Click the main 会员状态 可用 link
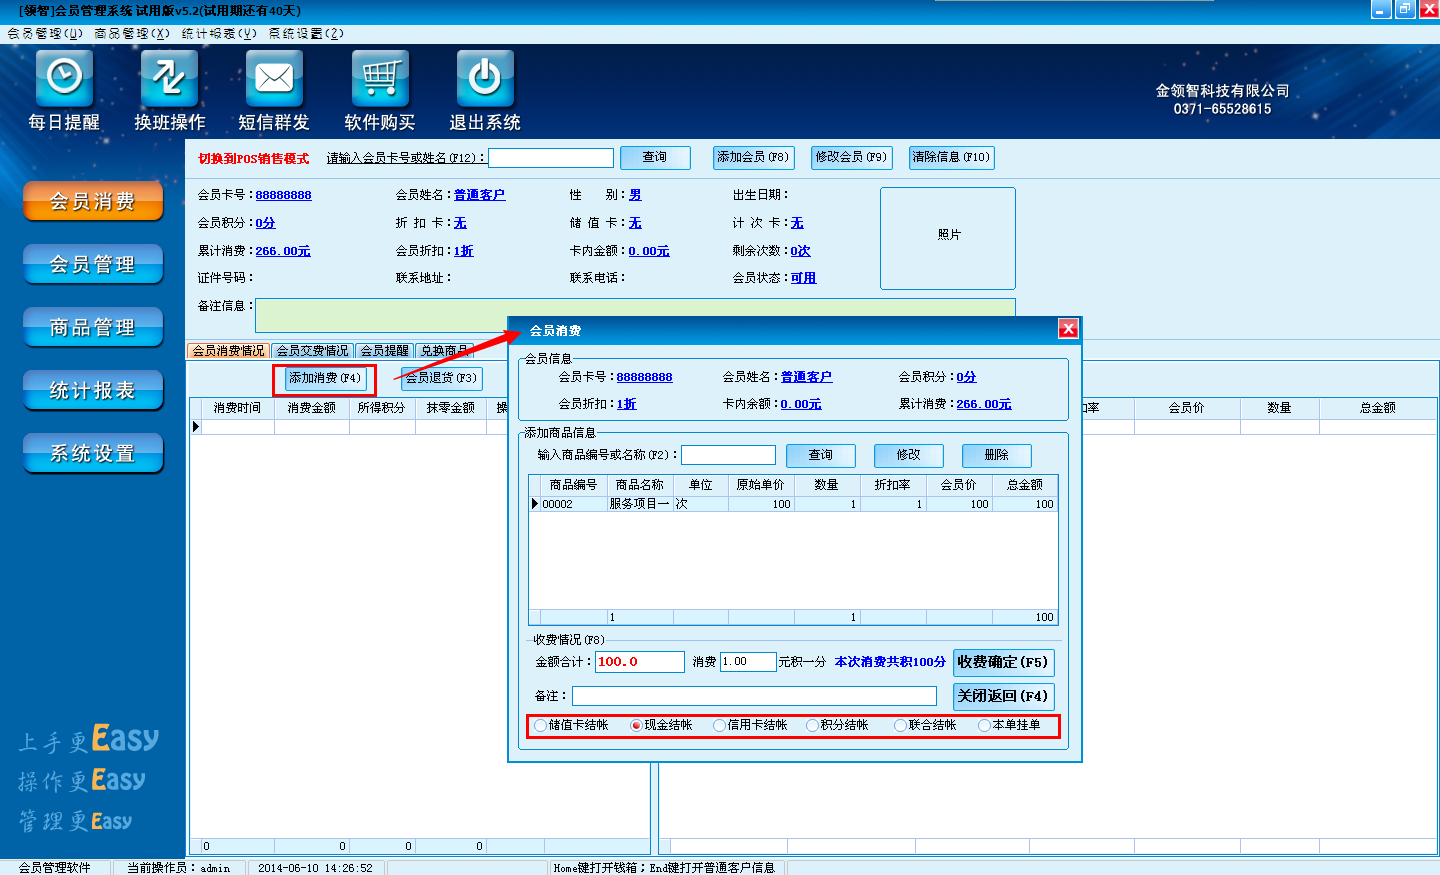Viewport: 1440px width, 875px height. (x=803, y=278)
